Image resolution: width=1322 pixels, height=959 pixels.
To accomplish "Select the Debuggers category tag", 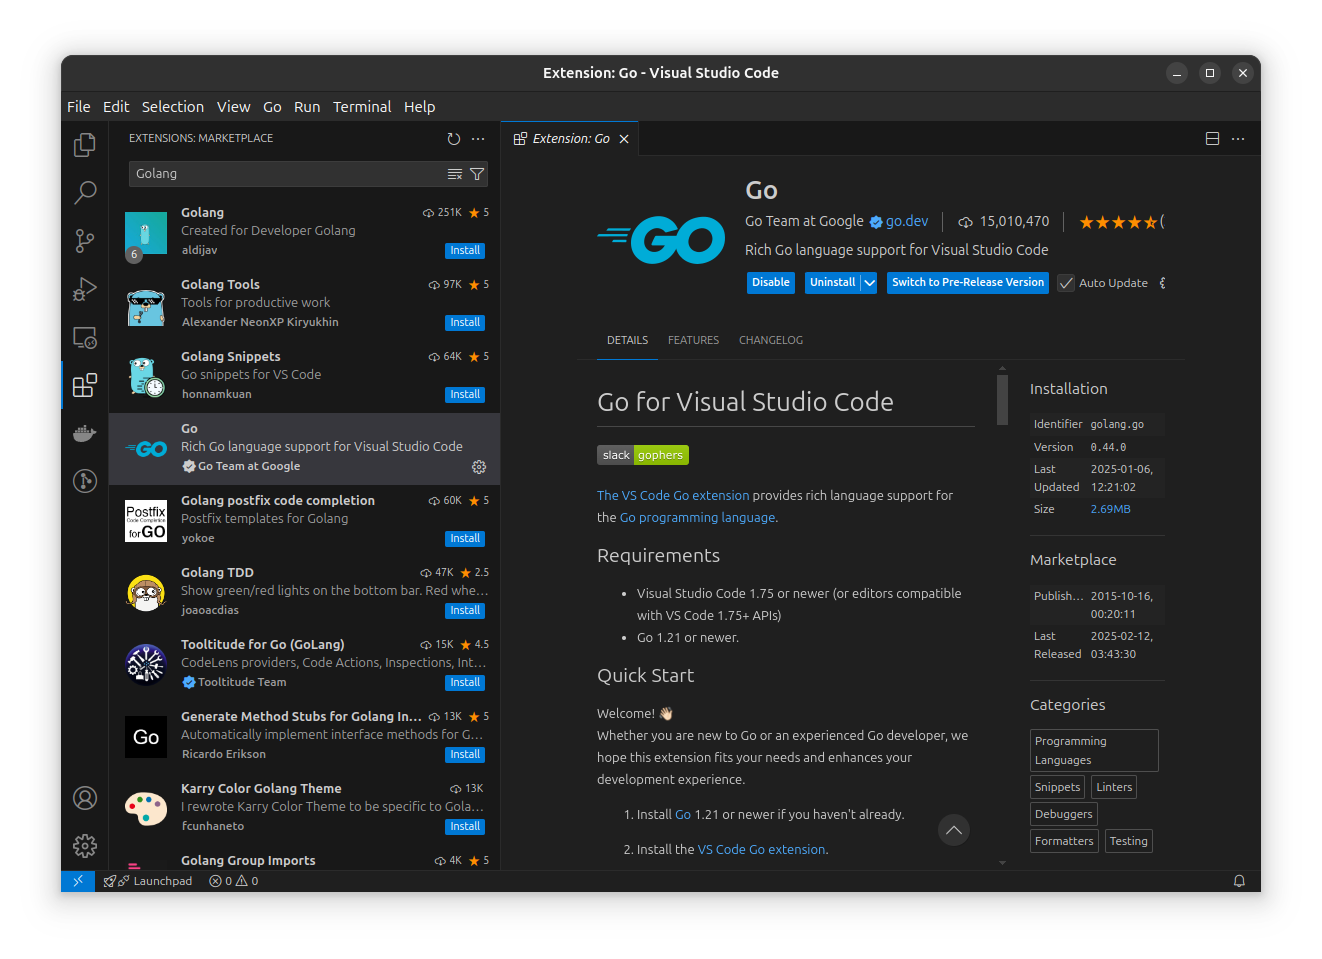I will pos(1063,814).
